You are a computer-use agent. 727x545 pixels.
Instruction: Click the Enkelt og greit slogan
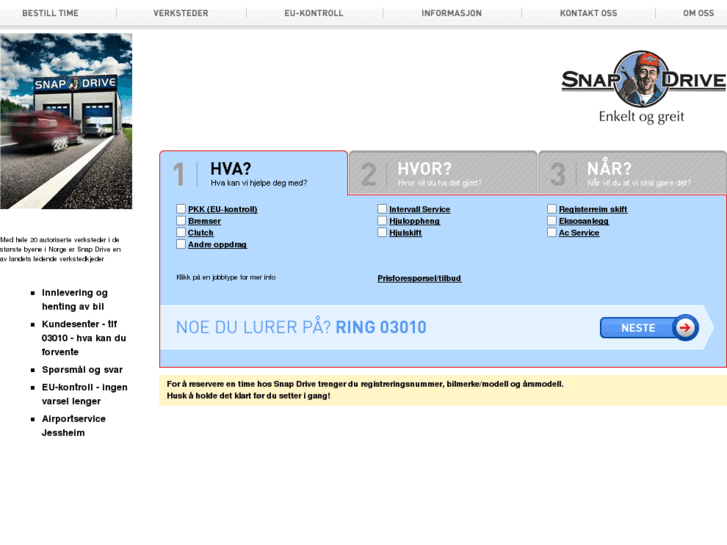[x=641, y=117]
